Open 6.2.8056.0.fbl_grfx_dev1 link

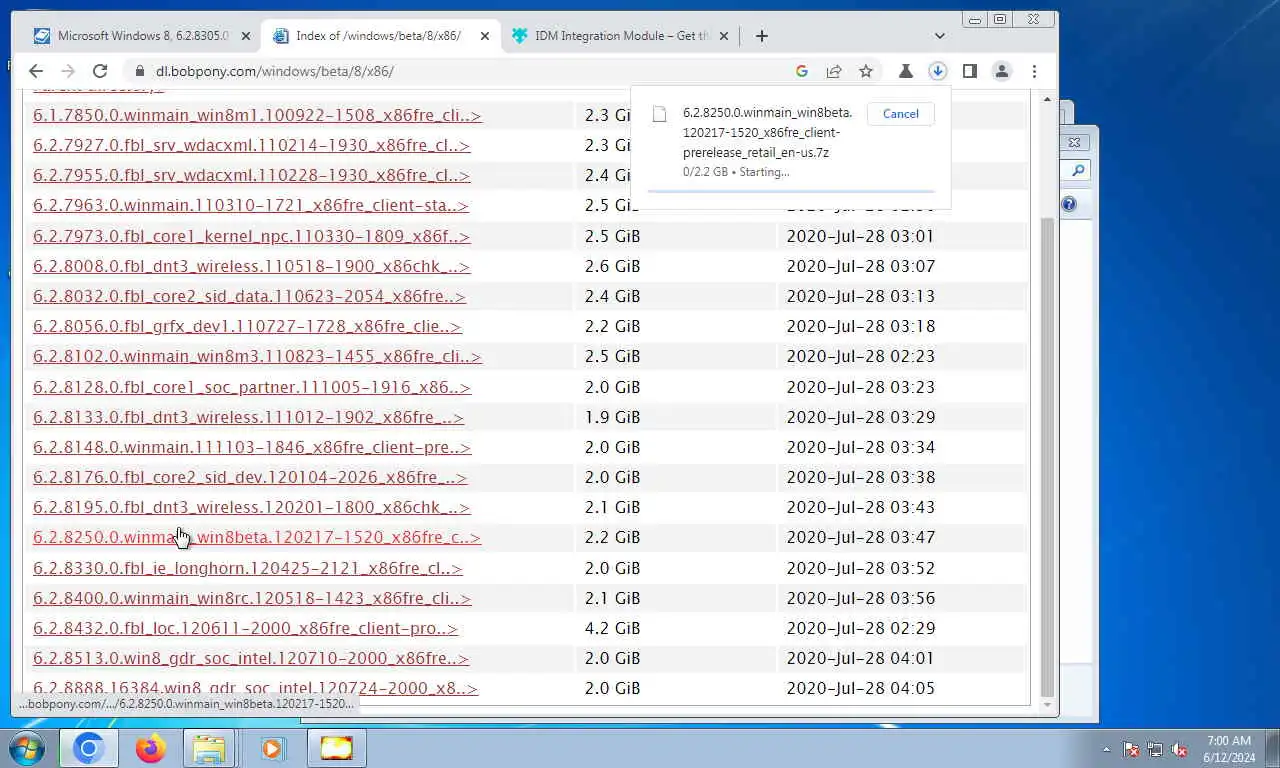pyautogui.click(x=247, y=326)
